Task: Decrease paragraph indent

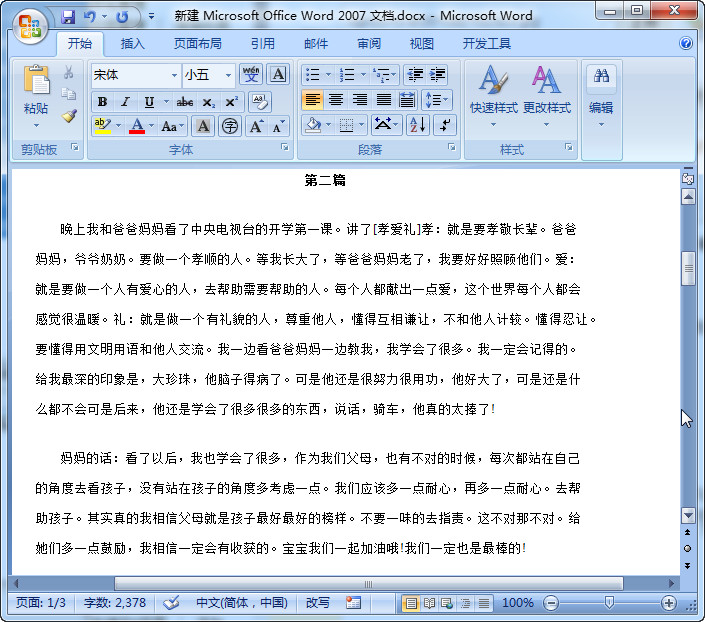Action: 415,75
